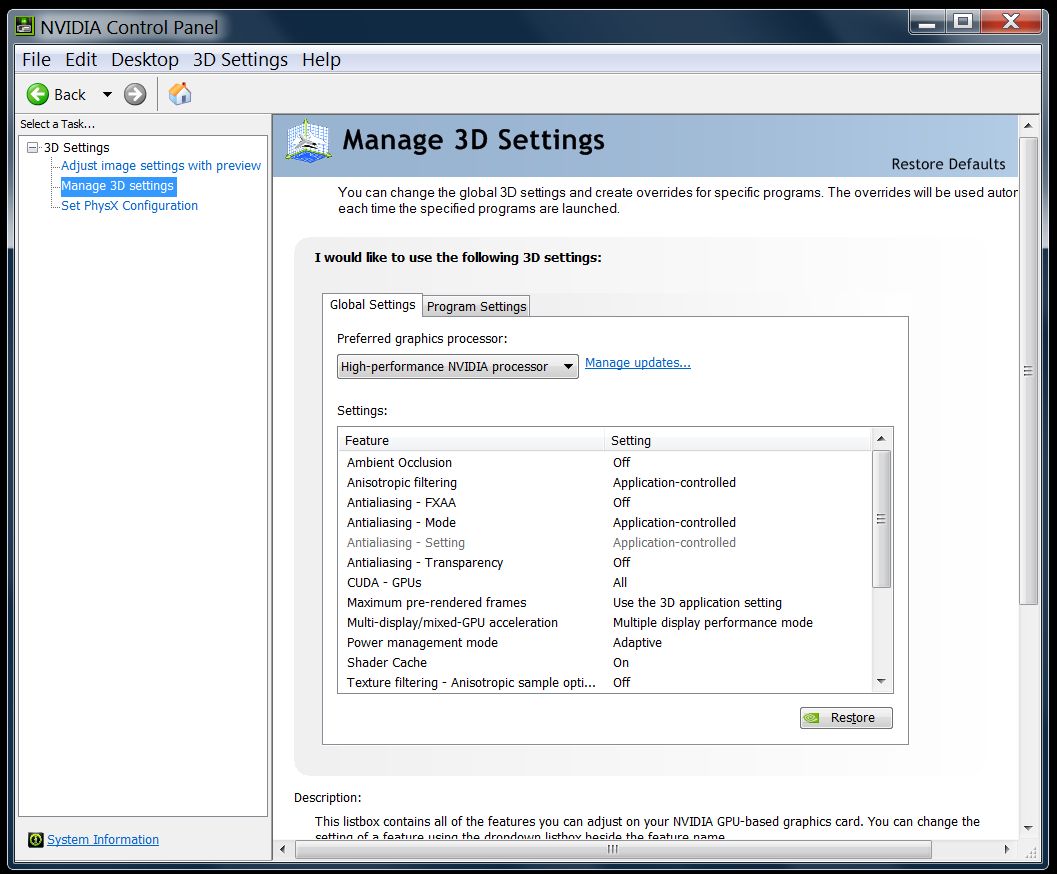Screen dimensions: 1057x874
Task: Select the Antialiasing - Mode row
Action: 605,523
